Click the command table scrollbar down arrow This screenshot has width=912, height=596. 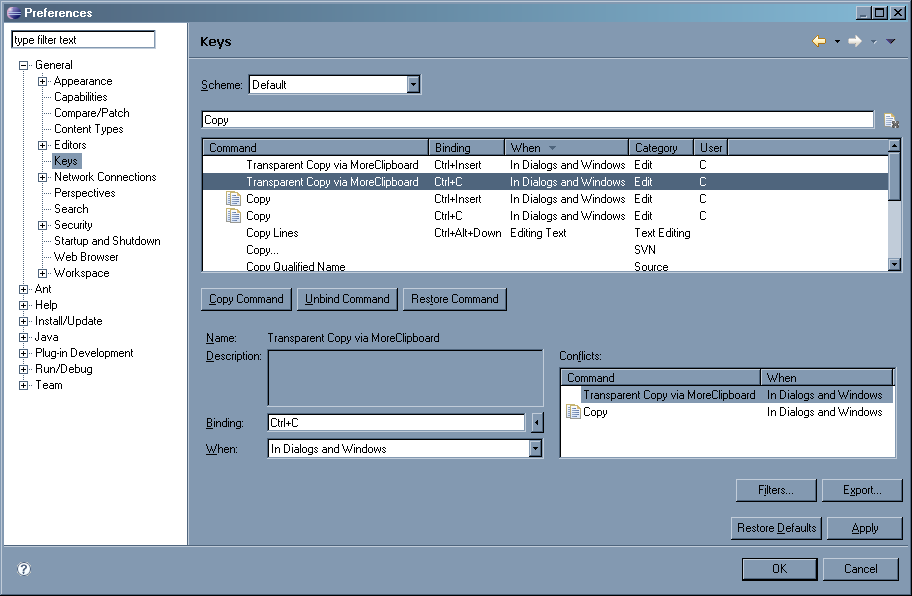[x=894, y=264]
